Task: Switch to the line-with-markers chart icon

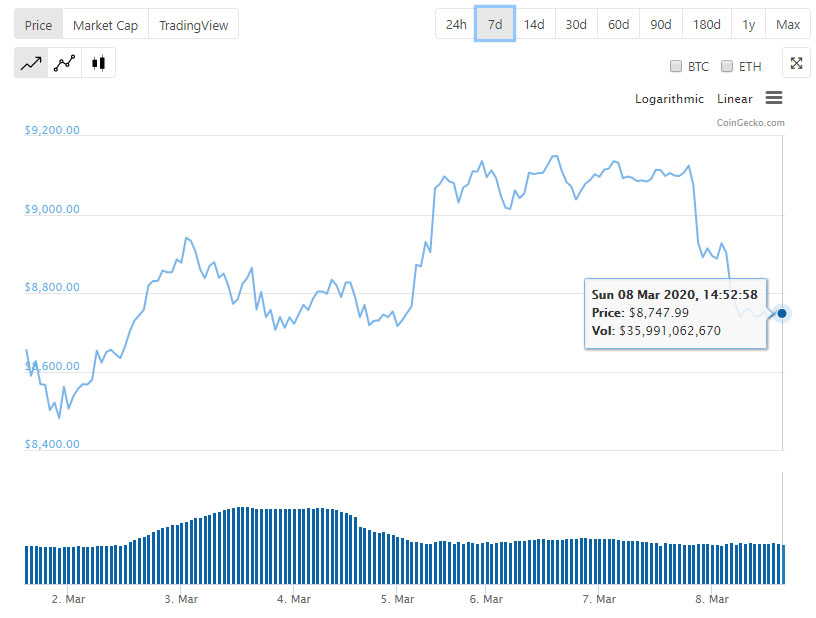Action: pos(65,63)
